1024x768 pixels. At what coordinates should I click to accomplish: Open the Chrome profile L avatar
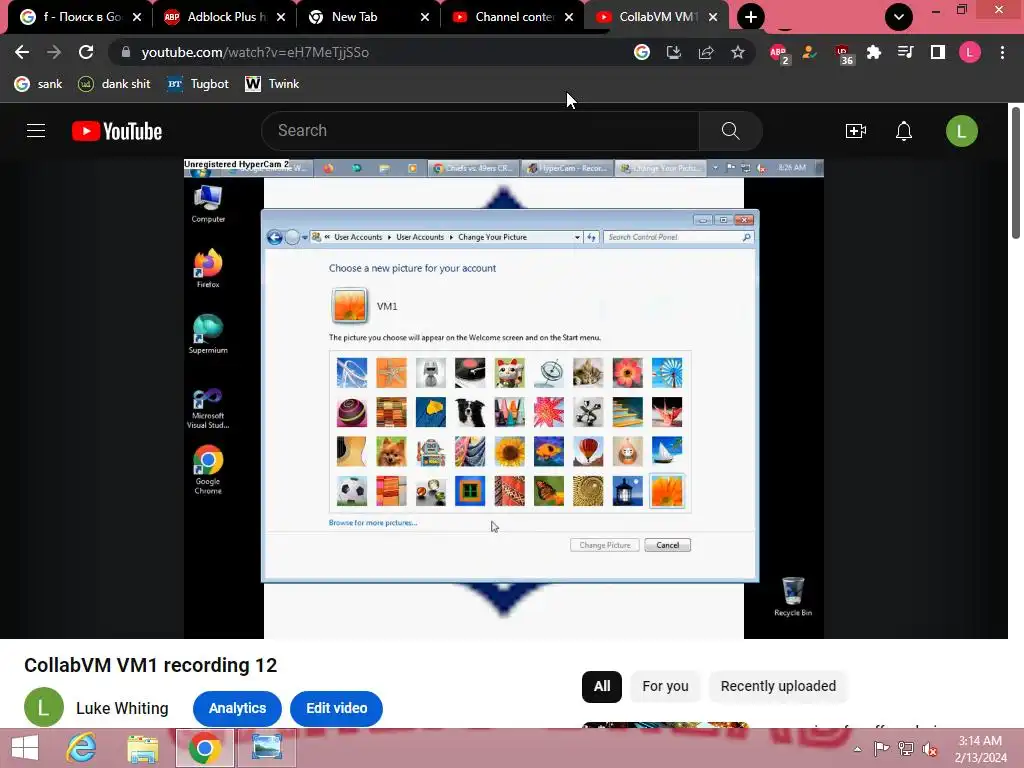coord(970,52)
